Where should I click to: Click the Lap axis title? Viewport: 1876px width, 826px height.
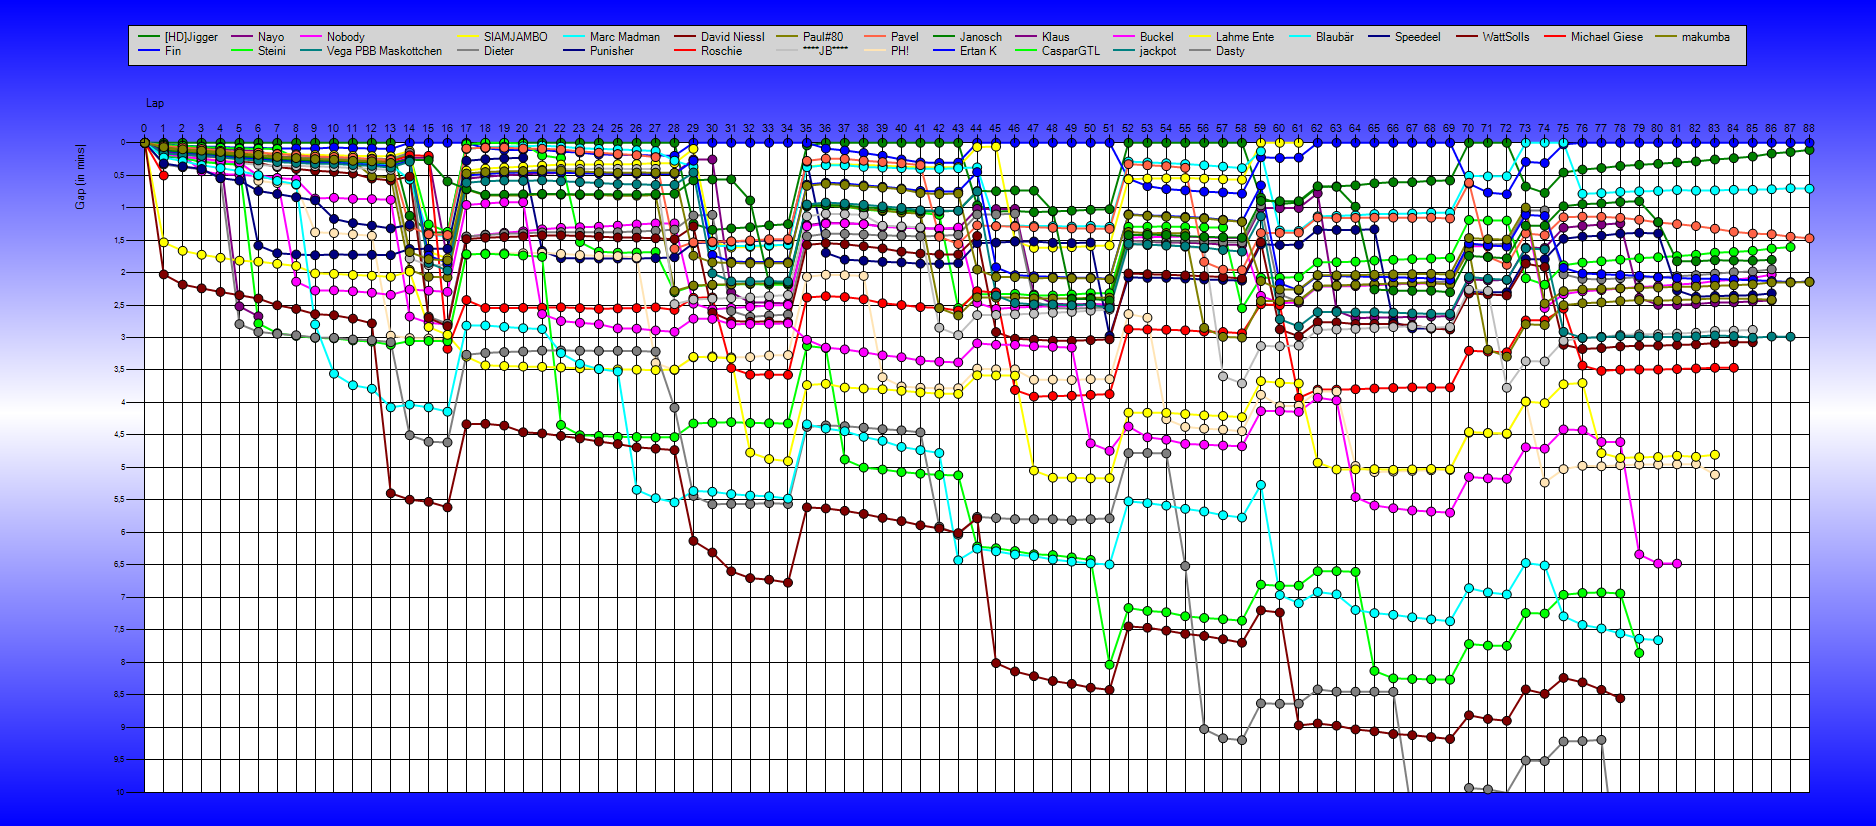(155, 103)
